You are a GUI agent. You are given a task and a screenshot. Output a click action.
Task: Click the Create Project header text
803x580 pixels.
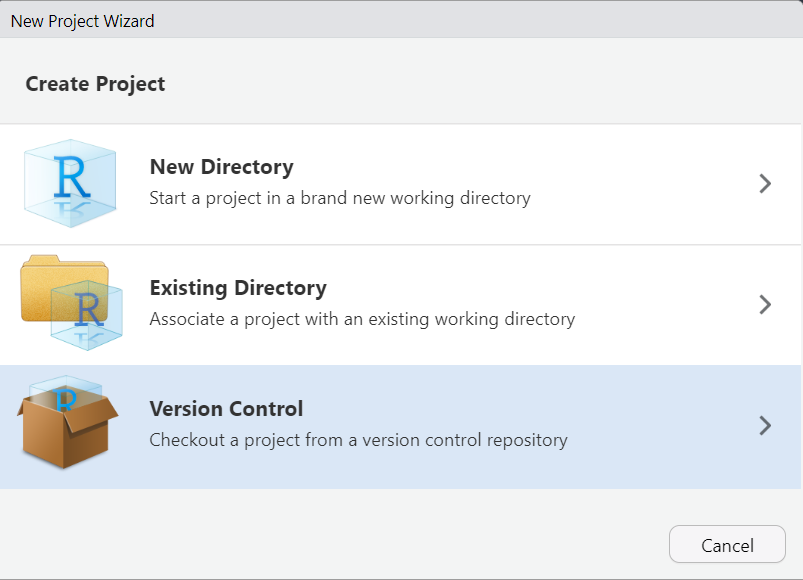[x=95, y=84]
